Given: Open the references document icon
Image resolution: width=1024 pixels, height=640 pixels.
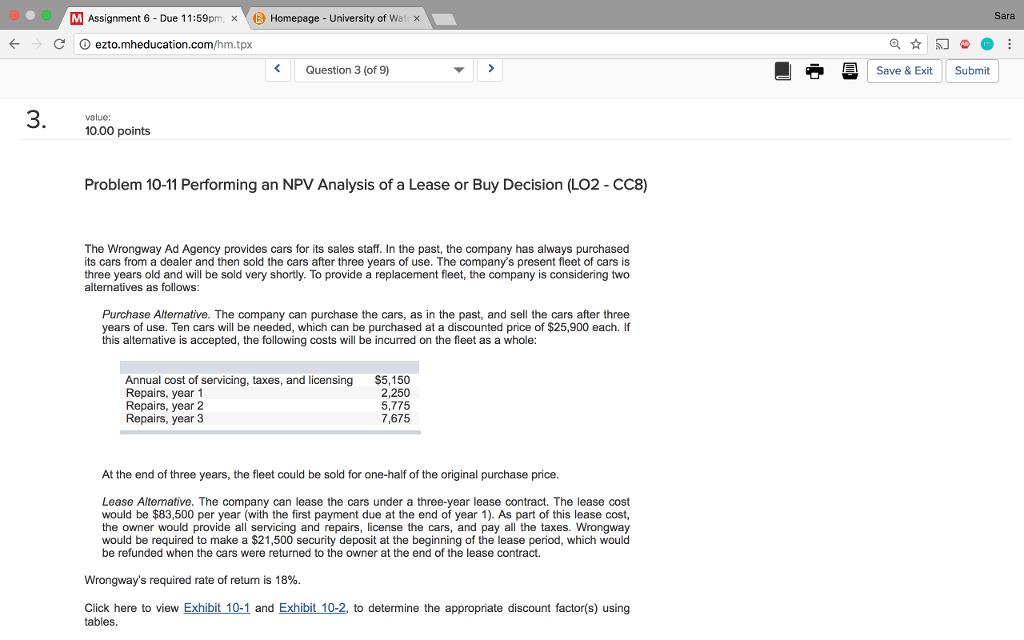Looking at the screenshot, I should (850, 71).
